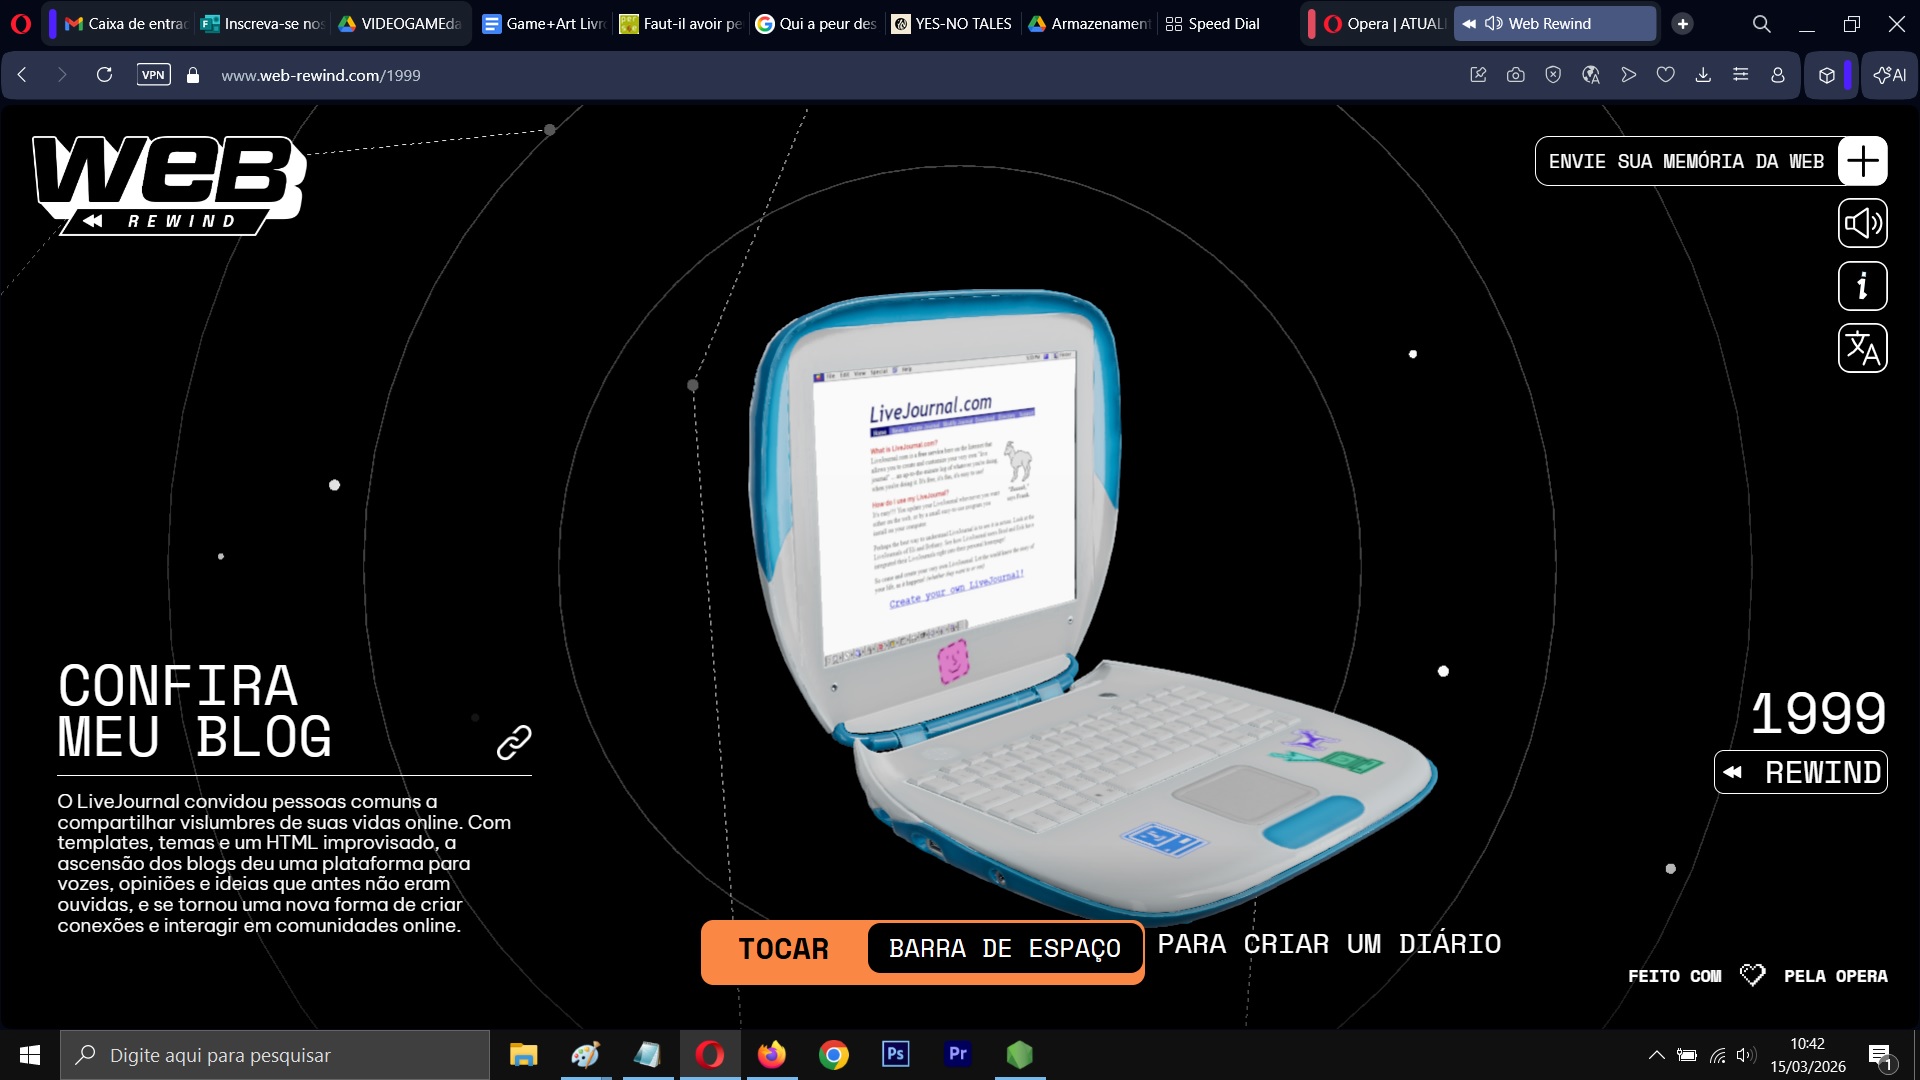Mute site sound with speaker icon
This screenshot has width=1920, height=1080.
pos(1862,223)
